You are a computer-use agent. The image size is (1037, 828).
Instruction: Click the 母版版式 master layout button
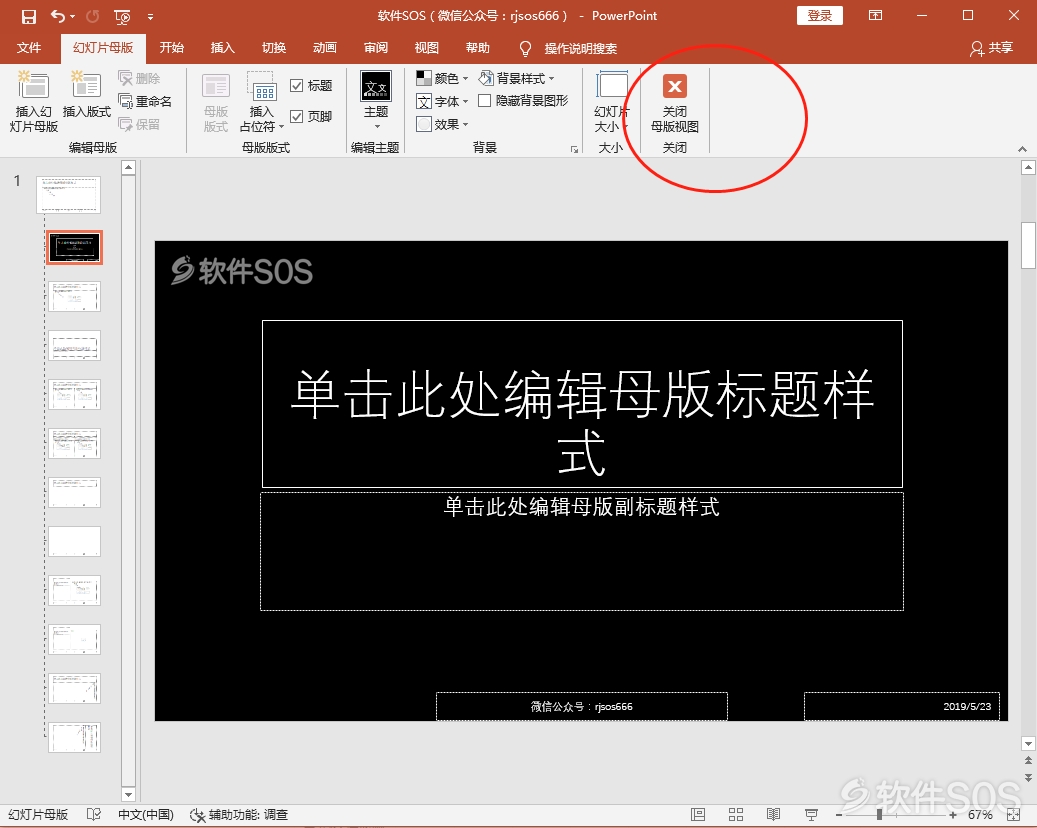(216, 103)
